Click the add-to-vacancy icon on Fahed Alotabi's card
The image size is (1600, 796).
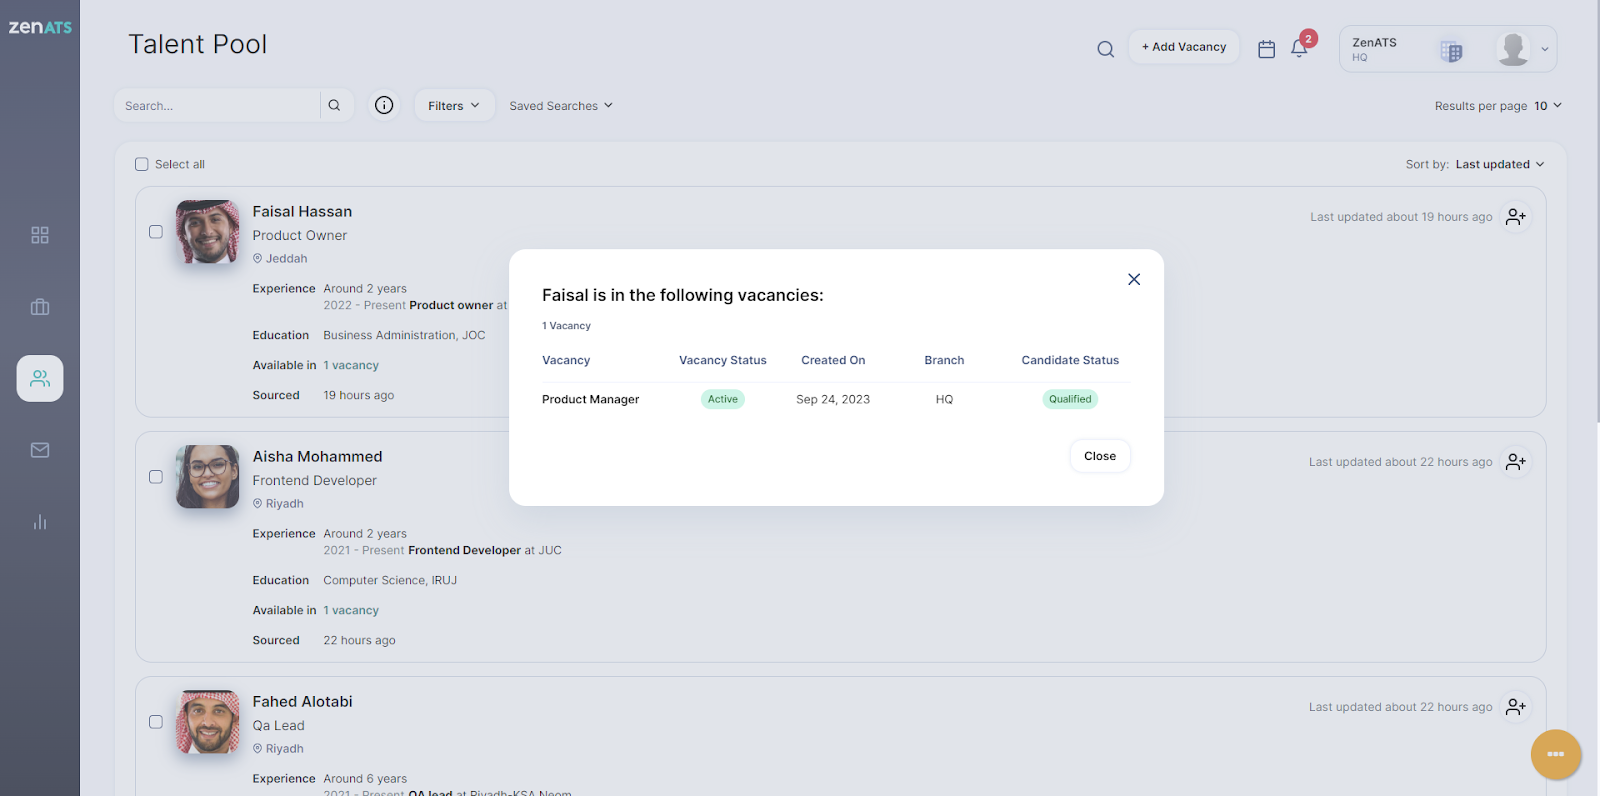(x=1516, y=707)
